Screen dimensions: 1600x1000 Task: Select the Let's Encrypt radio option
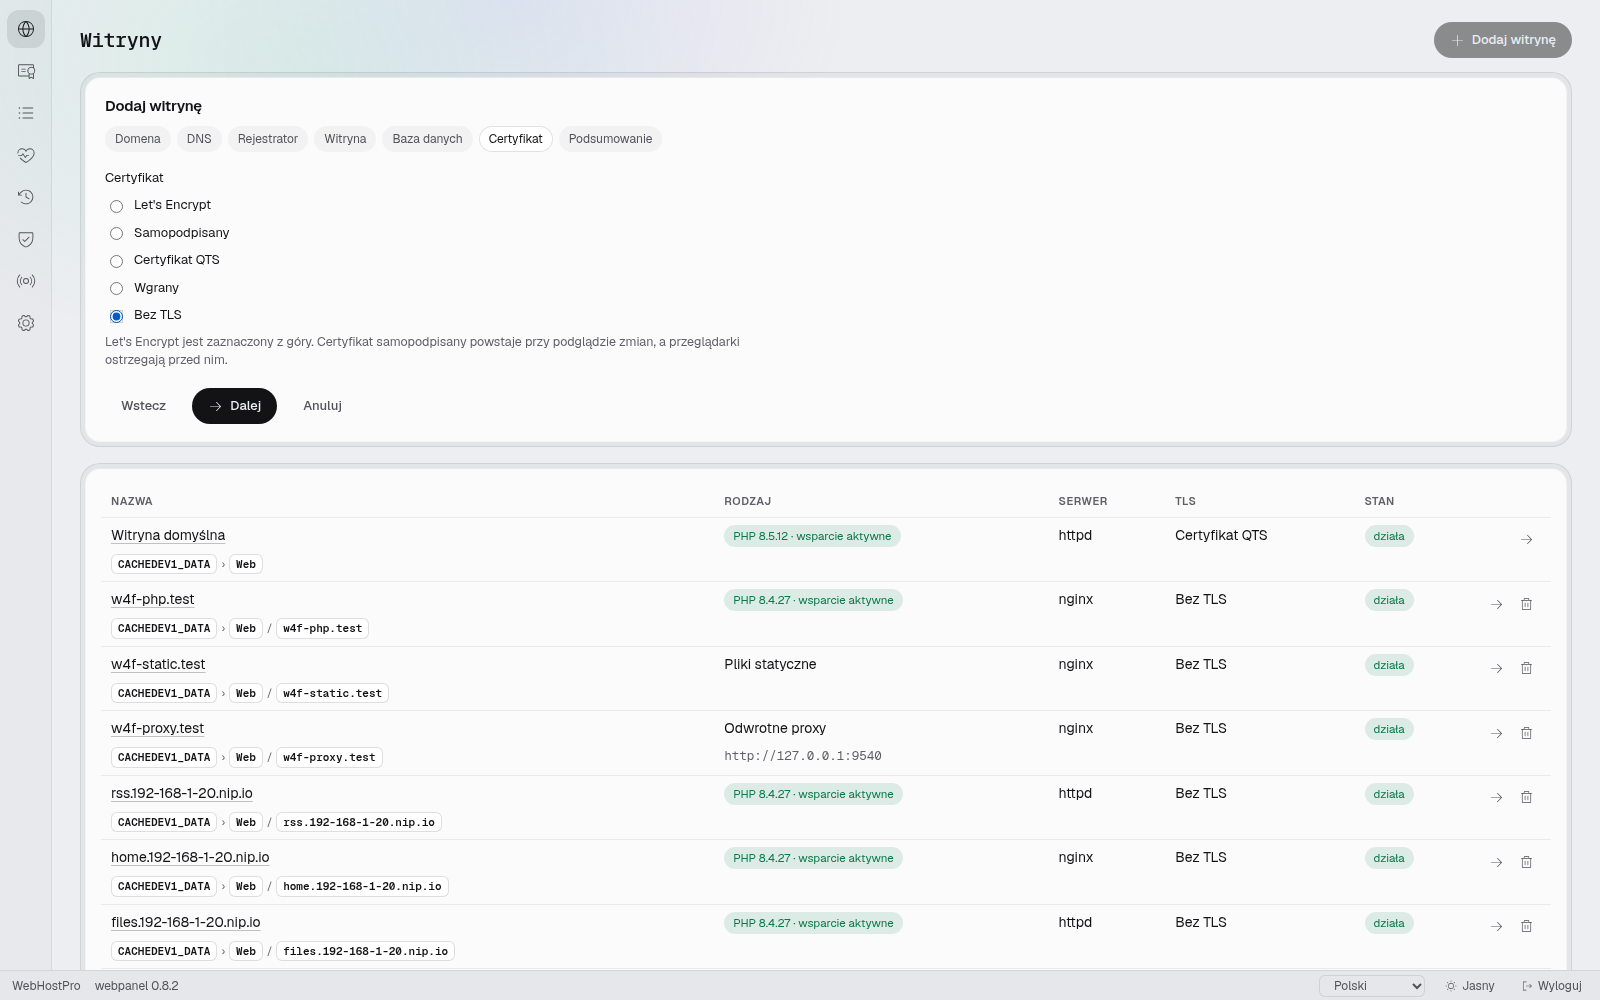click(x=116, y=206)
